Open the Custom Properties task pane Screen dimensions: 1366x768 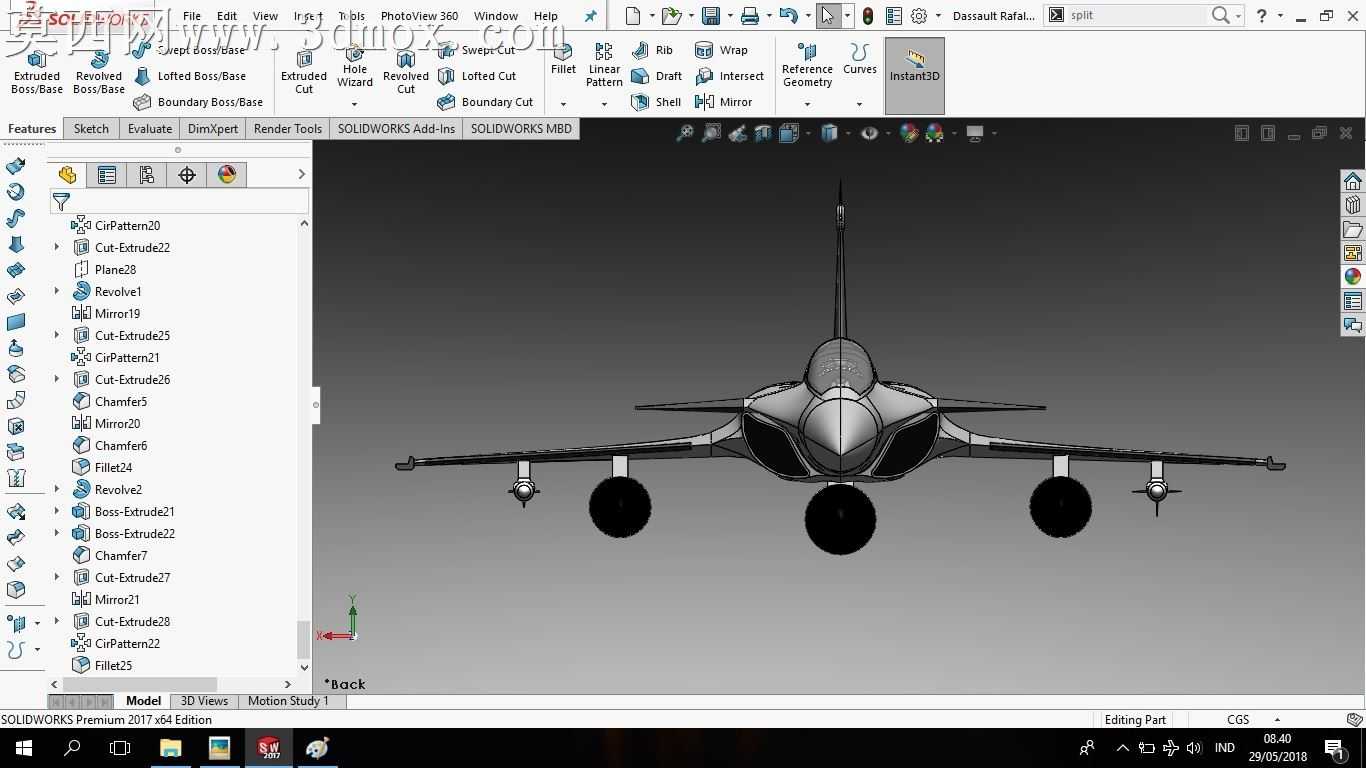(x=1353, y=301)
